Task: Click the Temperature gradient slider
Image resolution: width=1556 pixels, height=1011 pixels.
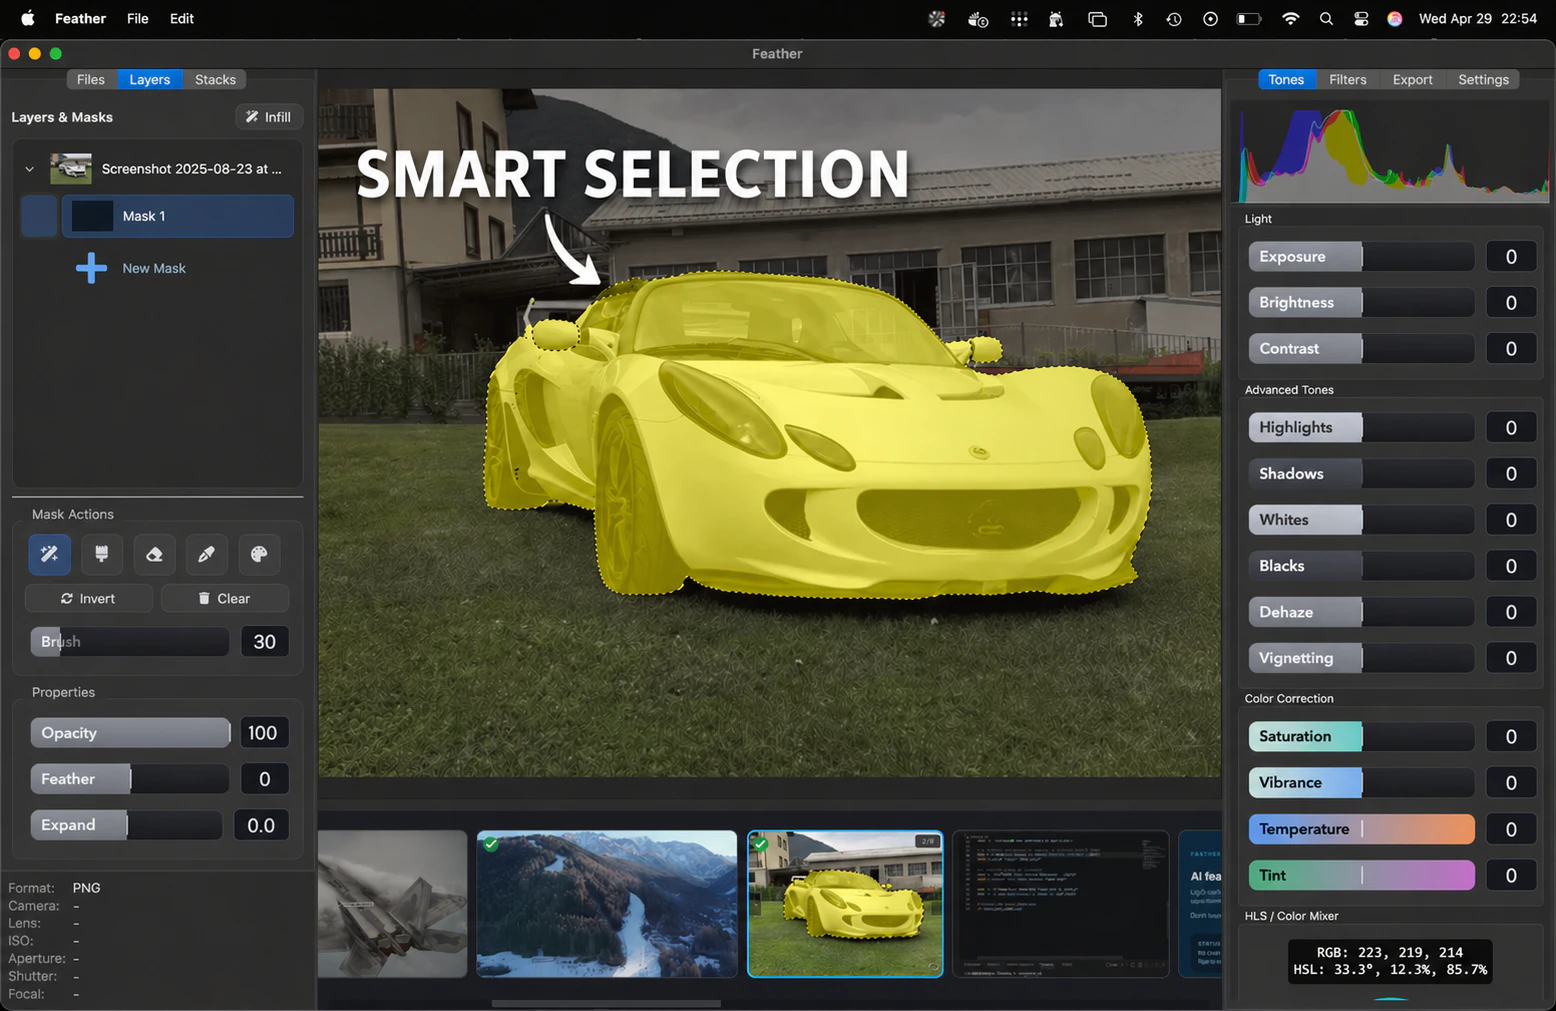Action: point(1361,829)
